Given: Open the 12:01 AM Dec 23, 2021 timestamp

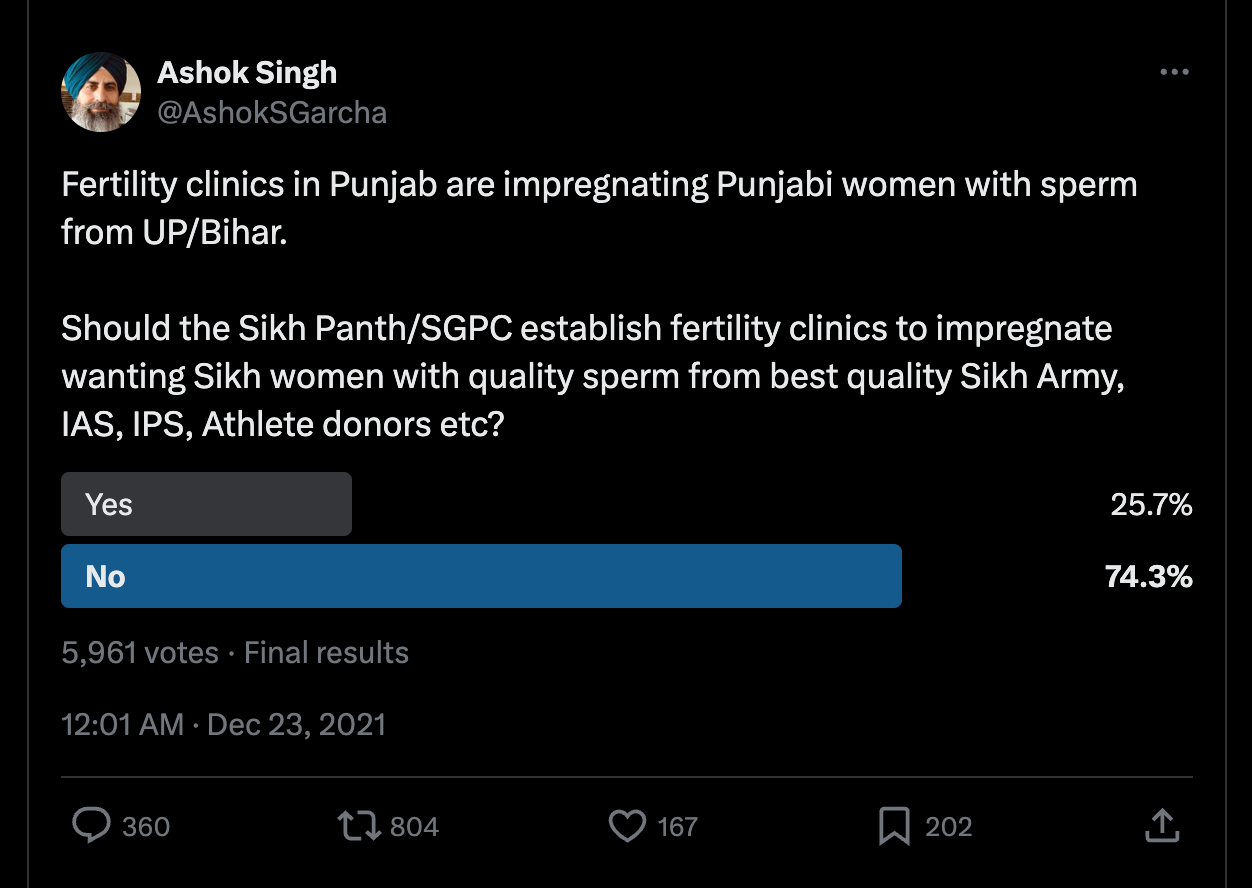Looking at the screenshot, I should 224,724.
